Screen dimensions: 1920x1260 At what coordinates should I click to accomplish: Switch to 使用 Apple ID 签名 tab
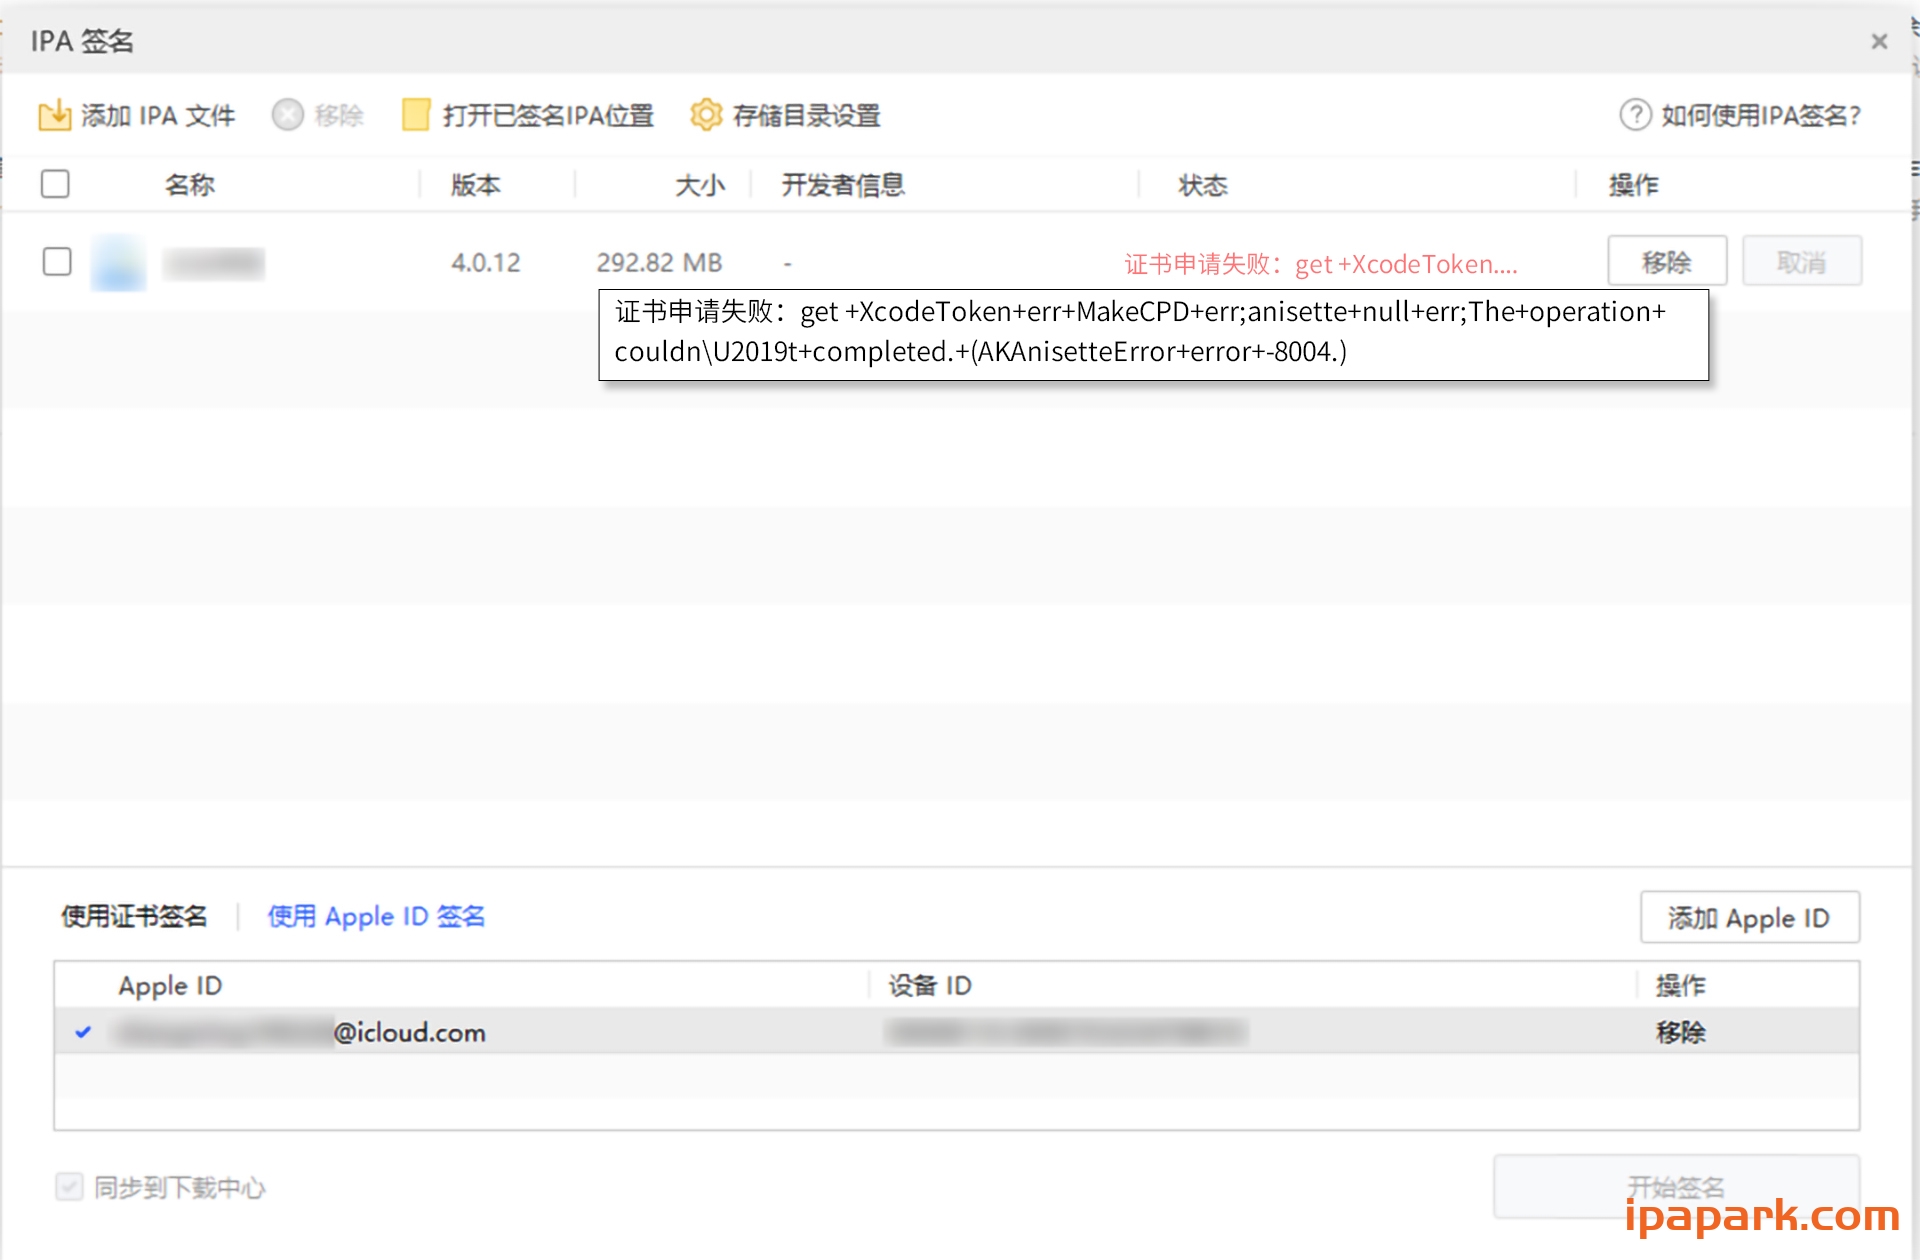376,916
